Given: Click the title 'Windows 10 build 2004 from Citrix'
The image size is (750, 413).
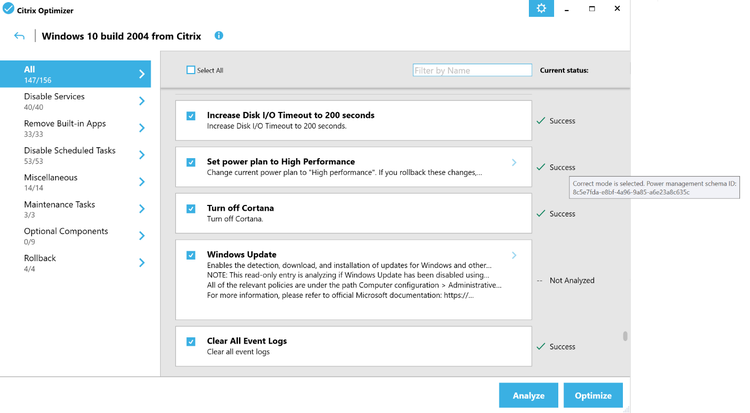Looking at the screenshot, I should click(x=121, y=36).
